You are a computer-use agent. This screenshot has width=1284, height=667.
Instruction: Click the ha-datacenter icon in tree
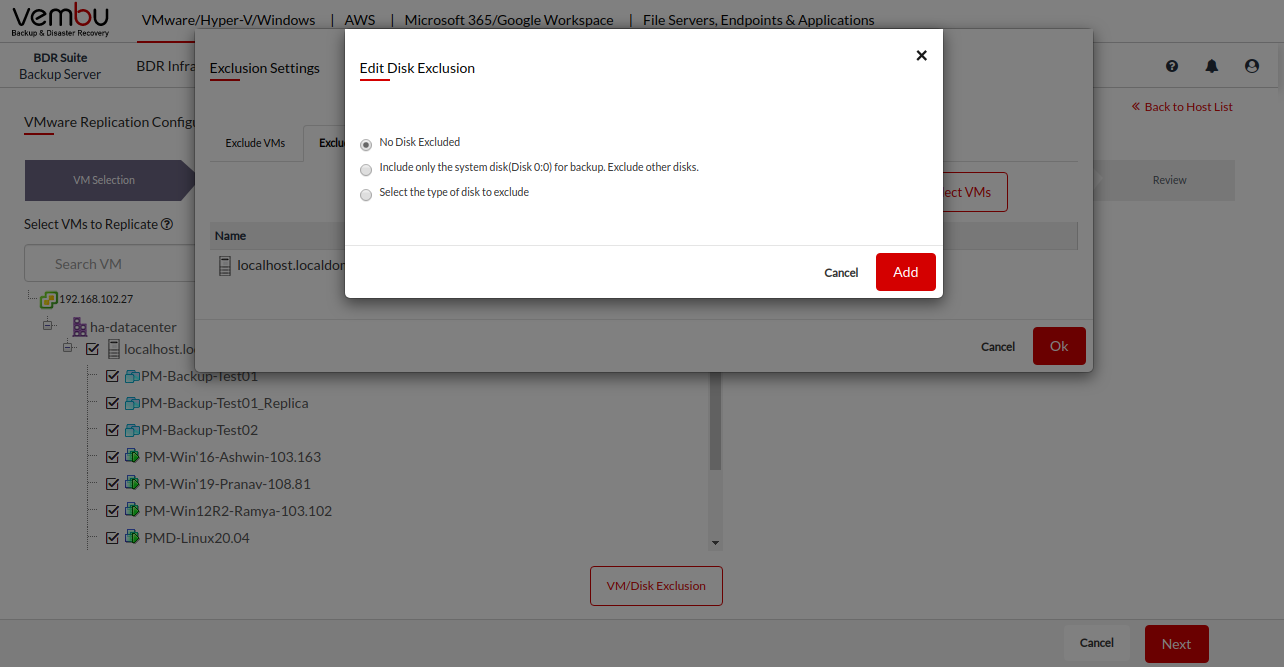(x=79, y=327)
